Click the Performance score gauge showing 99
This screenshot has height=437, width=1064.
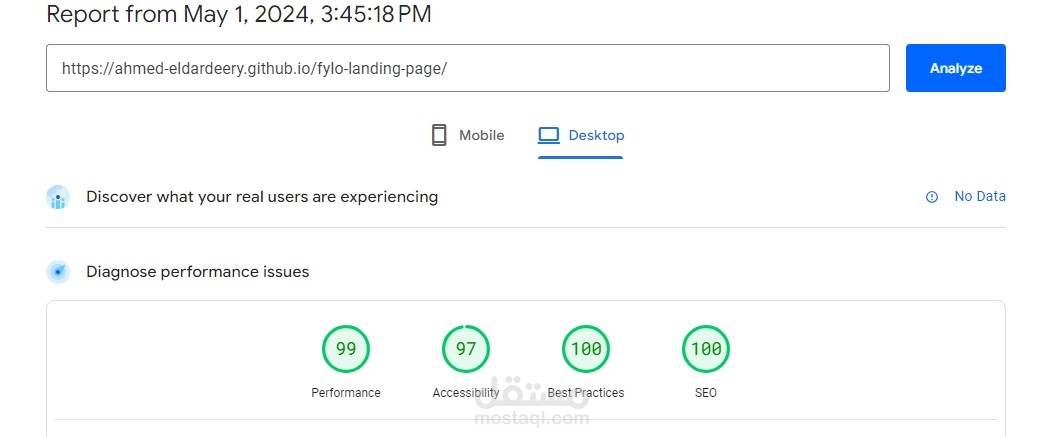click(x=346, y=349)
